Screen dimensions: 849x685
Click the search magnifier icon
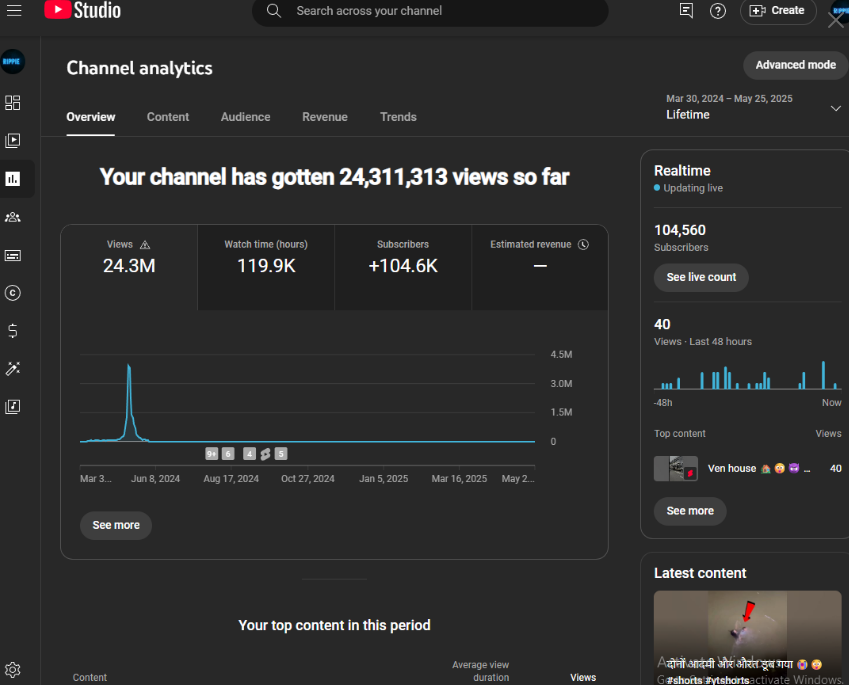pos(274,11)
